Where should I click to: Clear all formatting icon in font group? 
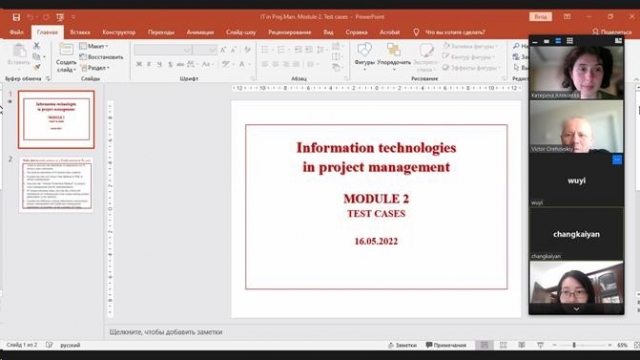point(247,50)
